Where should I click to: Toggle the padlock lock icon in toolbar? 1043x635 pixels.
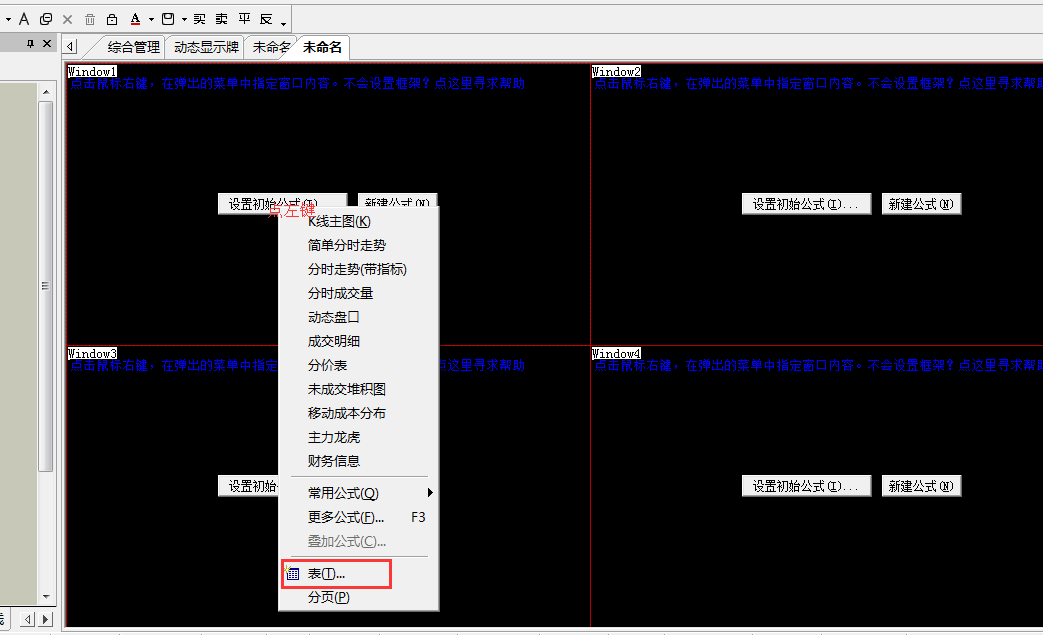pos(112,19)
